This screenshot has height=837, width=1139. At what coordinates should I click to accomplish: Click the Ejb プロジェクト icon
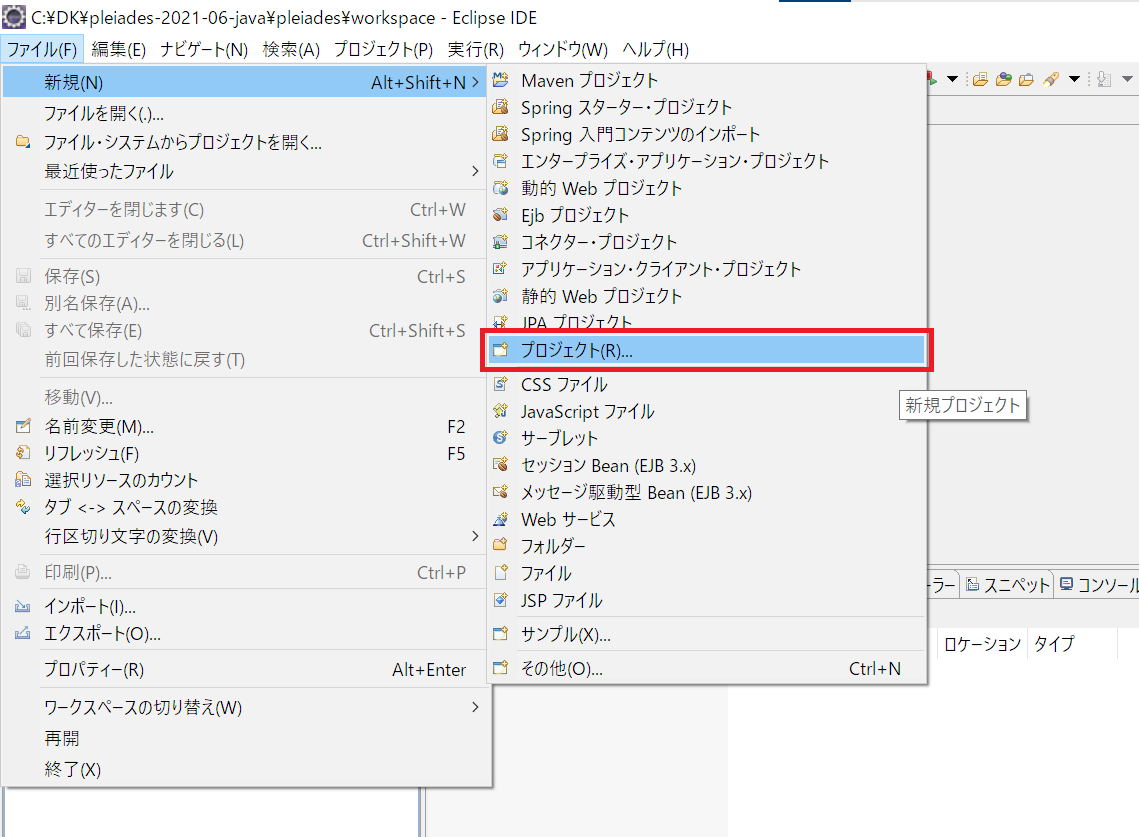tap(500, 215)
